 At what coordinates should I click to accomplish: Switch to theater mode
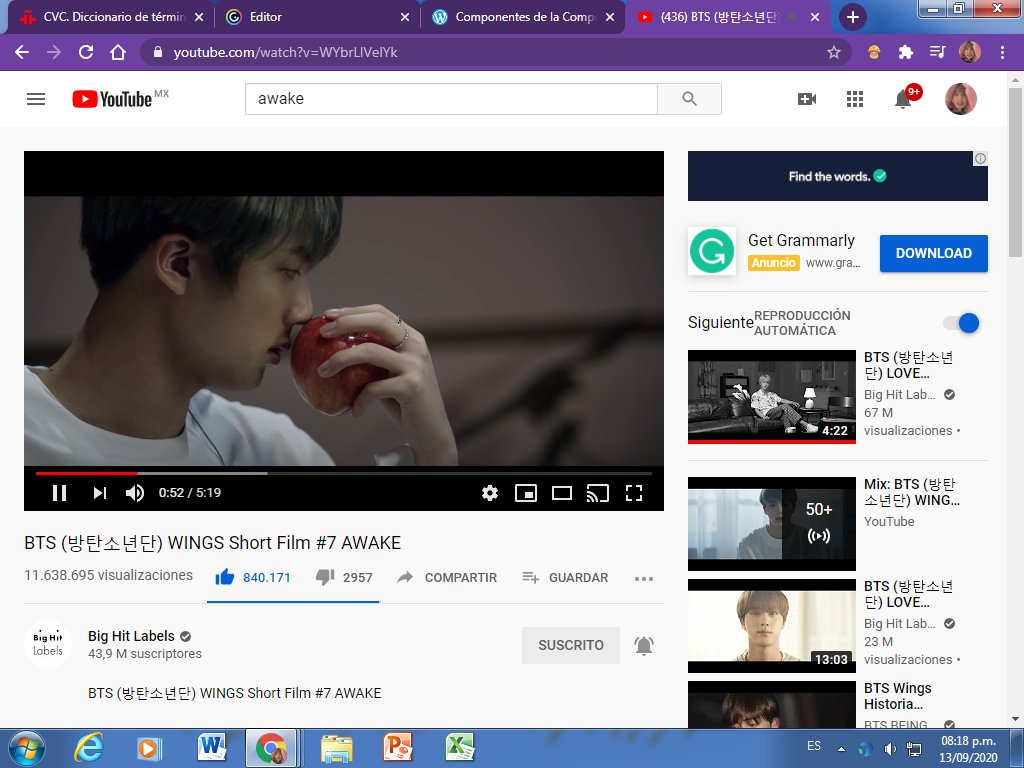coord(562,493)
